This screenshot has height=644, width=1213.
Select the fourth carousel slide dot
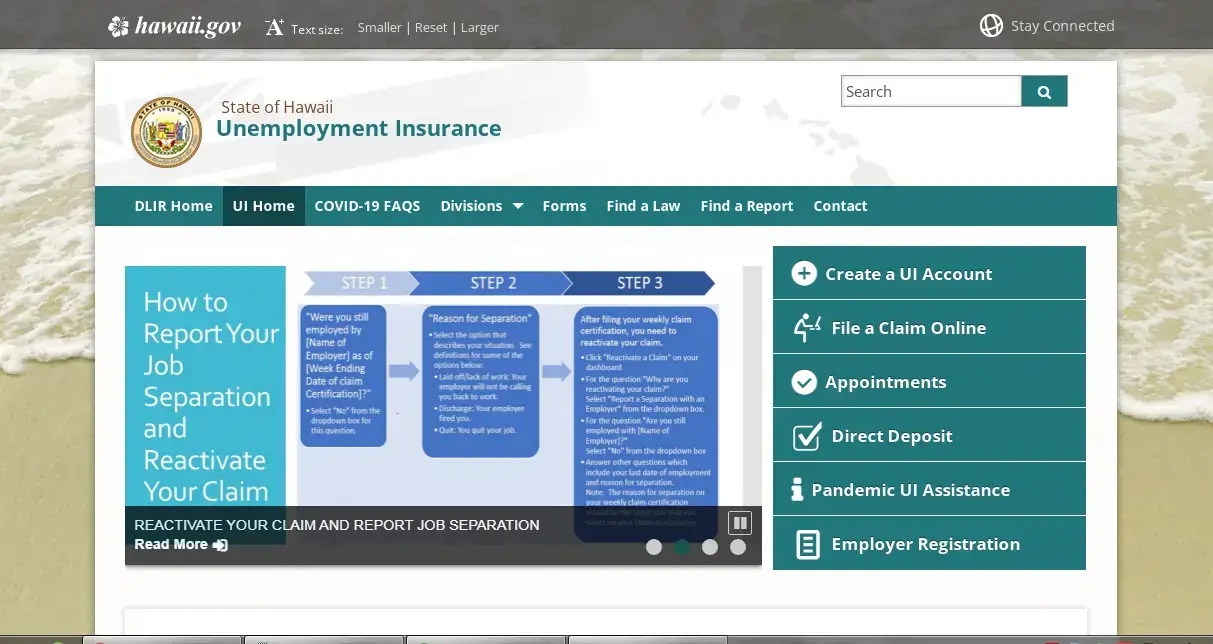click(738, 547)
